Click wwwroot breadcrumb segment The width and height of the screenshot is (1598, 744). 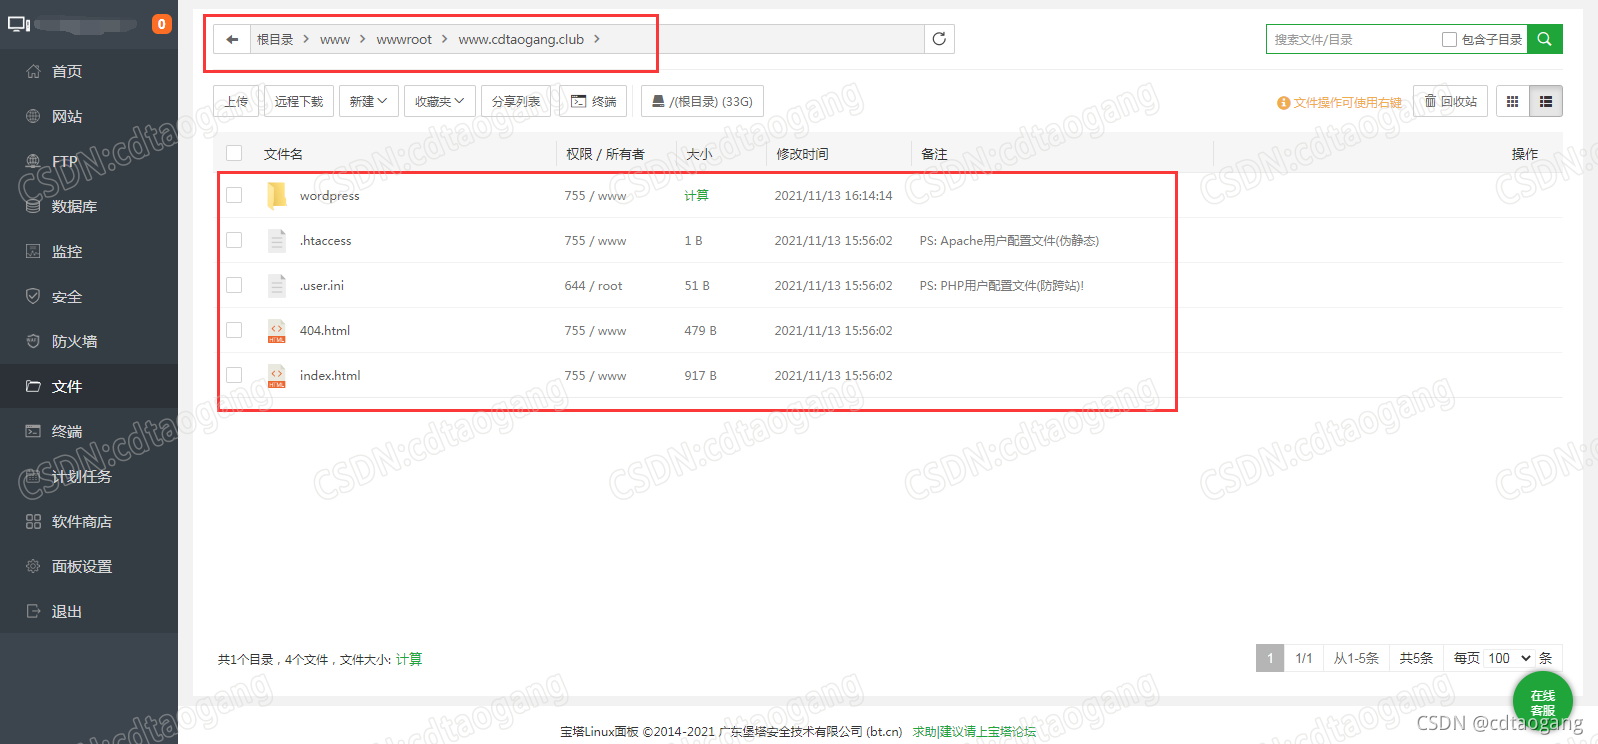[404, 39]
